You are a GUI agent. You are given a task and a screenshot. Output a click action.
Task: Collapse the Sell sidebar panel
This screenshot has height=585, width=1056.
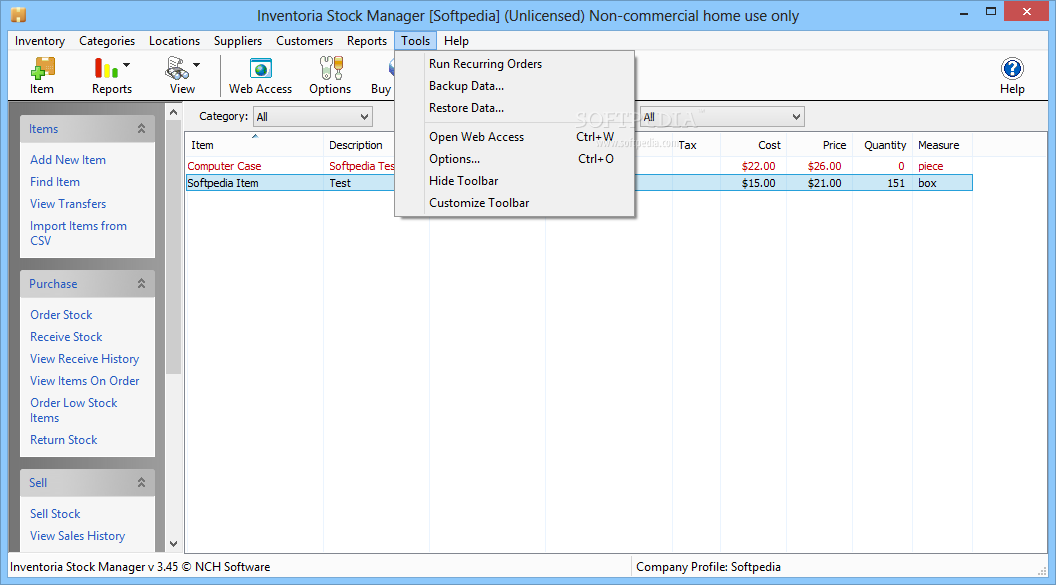(x=141, y=483)
